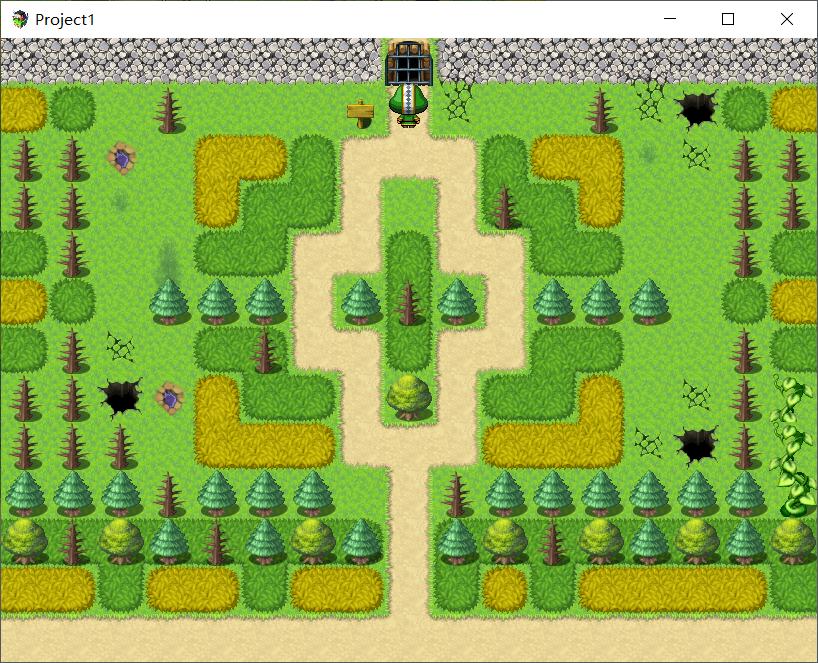Click the black hole near the top-right wall
The height and width of the screenshot is (663, 818).
696,110
